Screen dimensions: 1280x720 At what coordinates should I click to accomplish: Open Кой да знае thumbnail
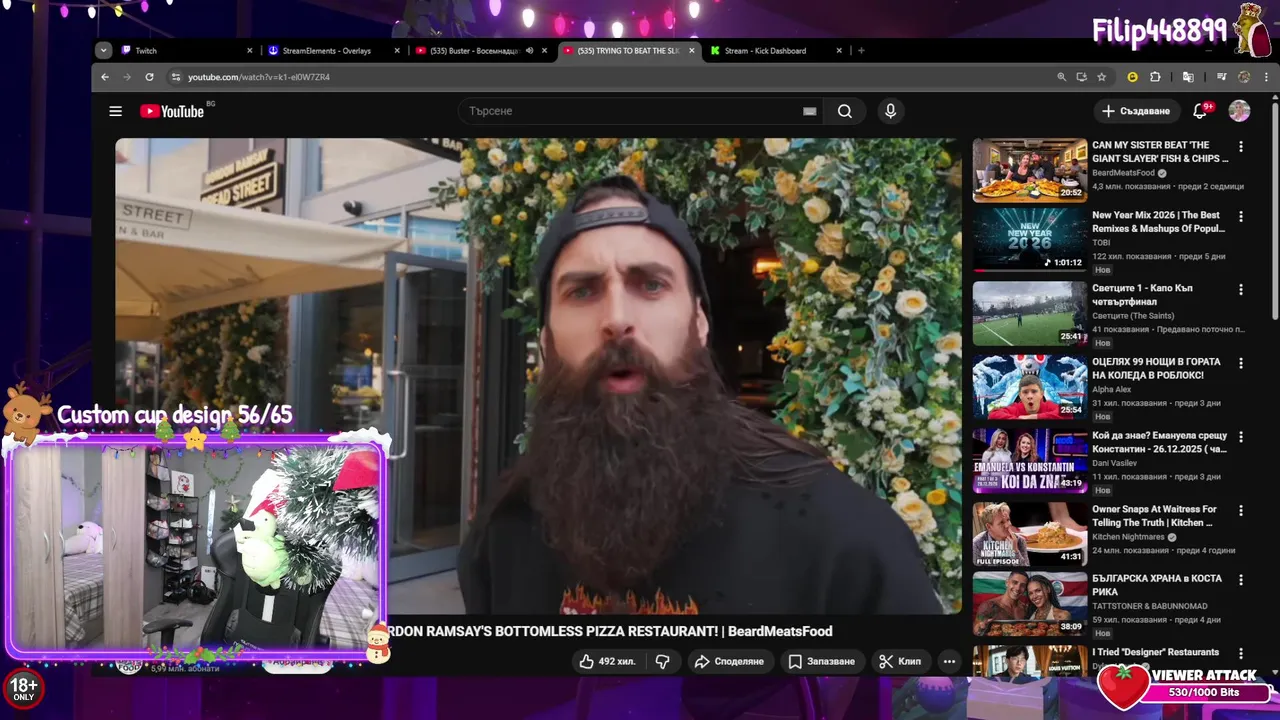pos(1030,460)
